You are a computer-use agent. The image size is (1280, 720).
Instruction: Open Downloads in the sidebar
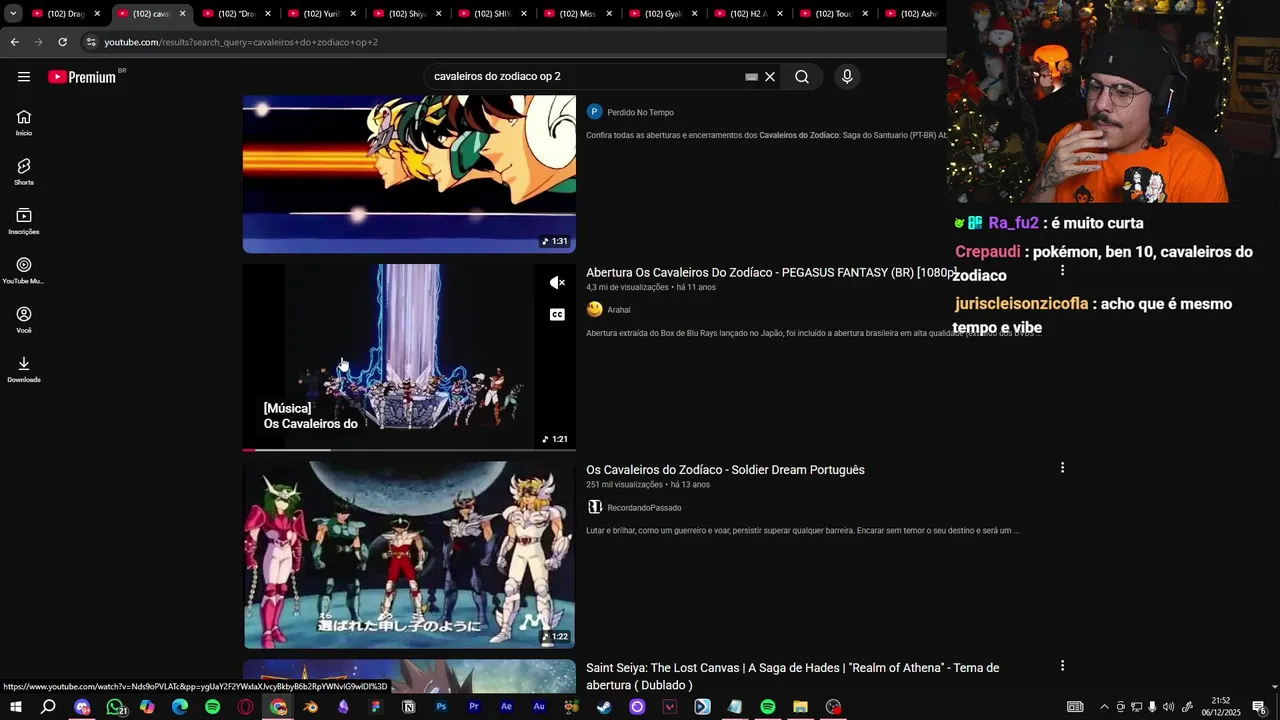24,369
